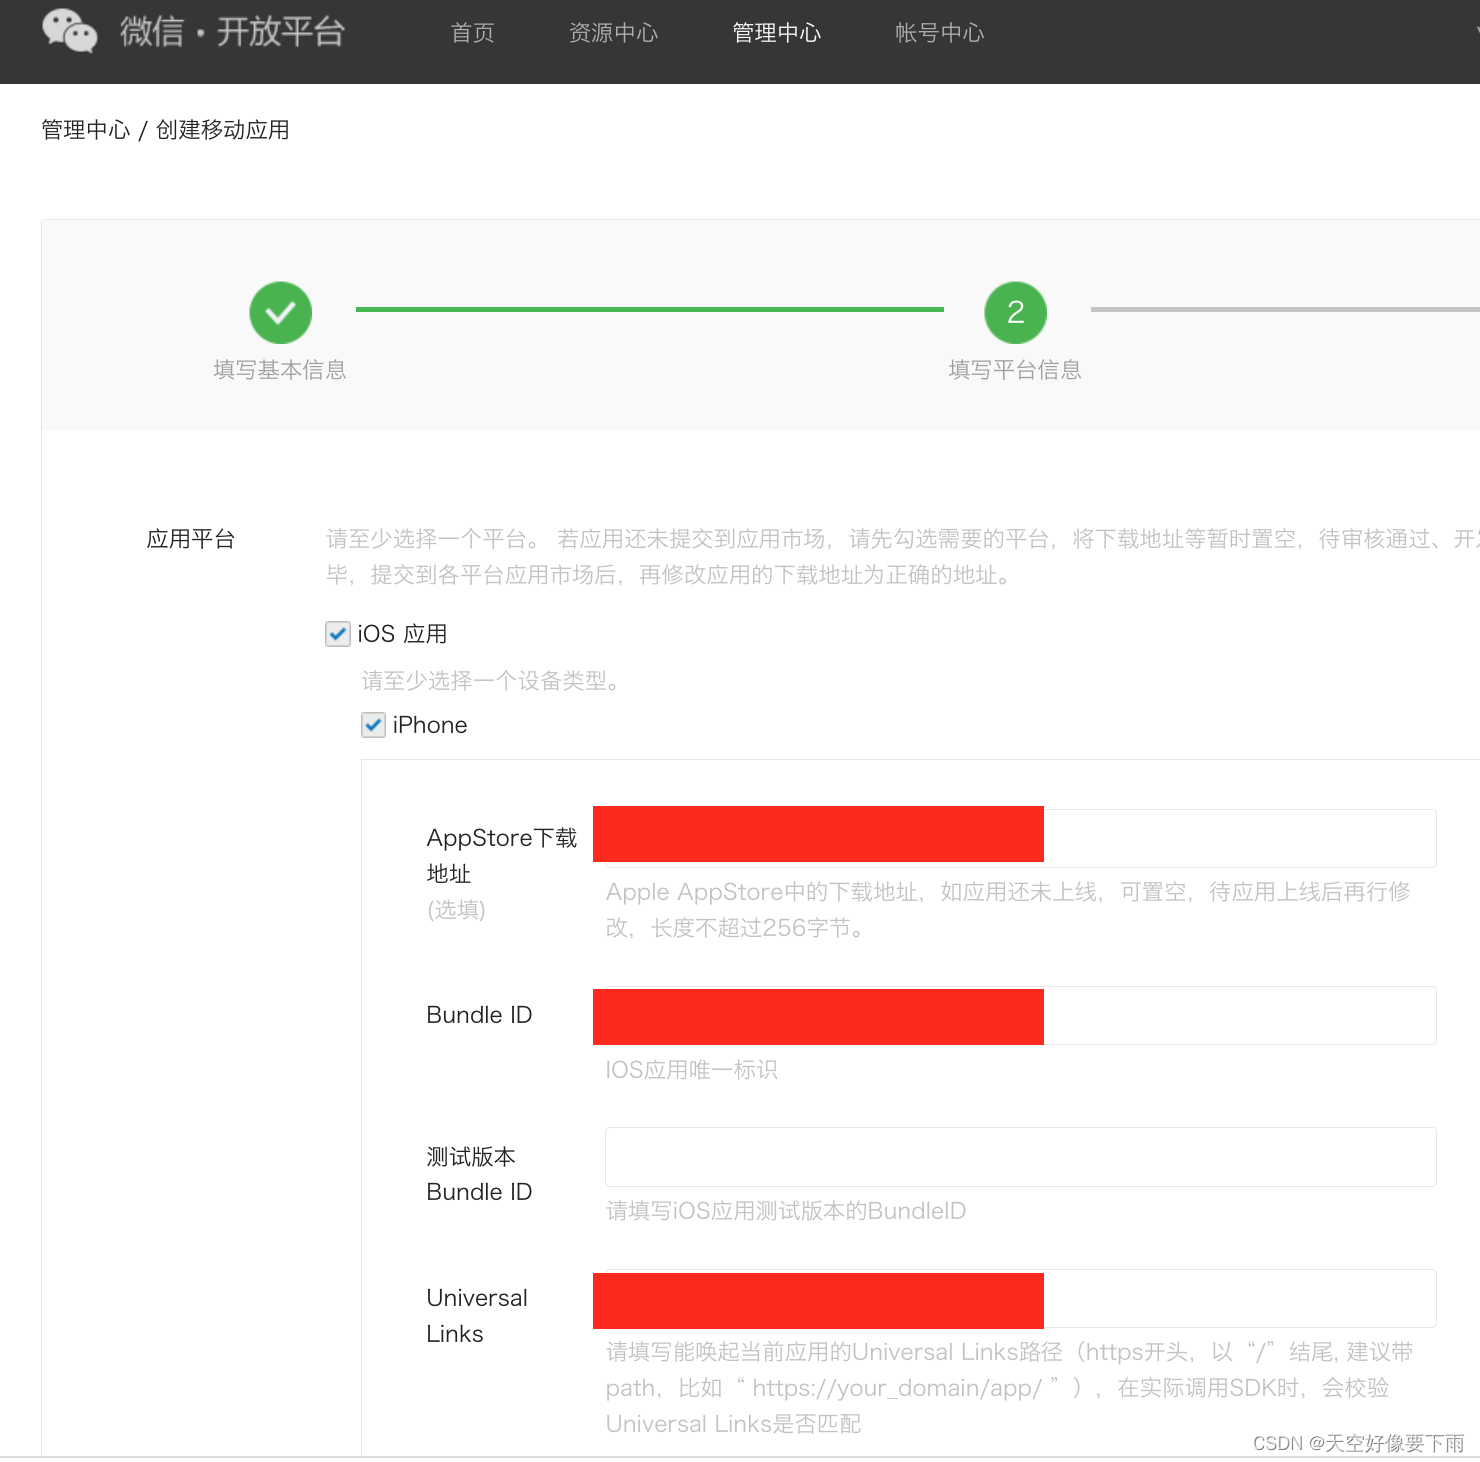Open the 资源中心 navigation tab
This screenshot has width=1480, height=1462.
click(613, 33)
